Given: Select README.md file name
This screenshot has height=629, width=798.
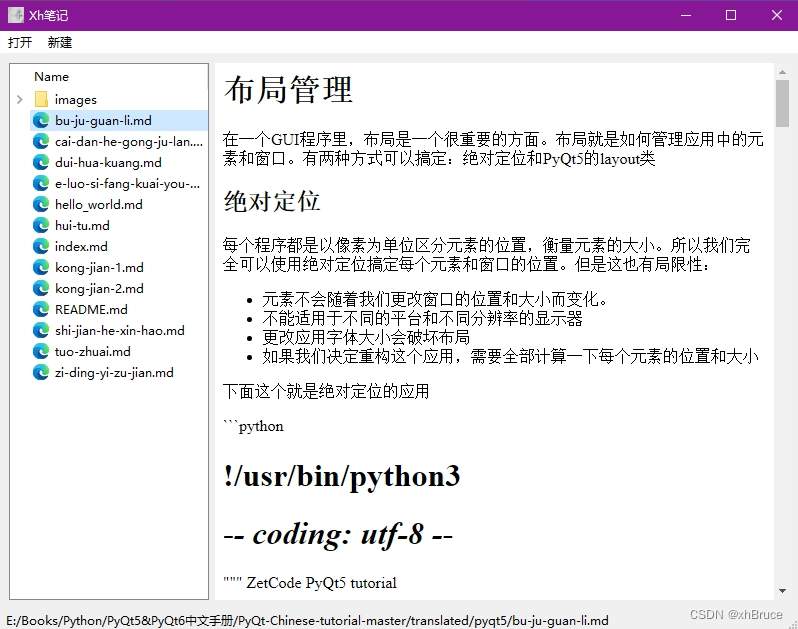Looking at the screenshot, I should [91, 309].
